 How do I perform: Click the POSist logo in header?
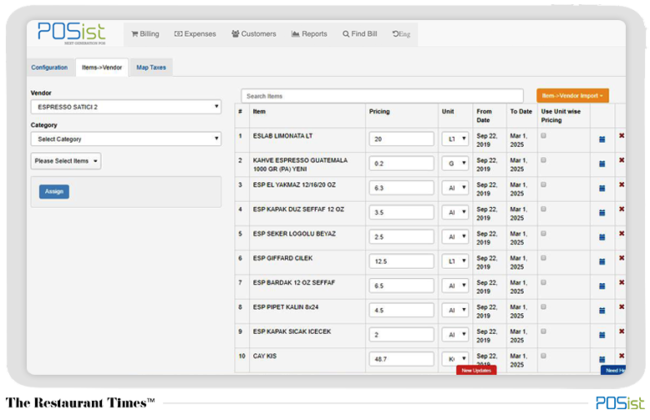point(71,33)
